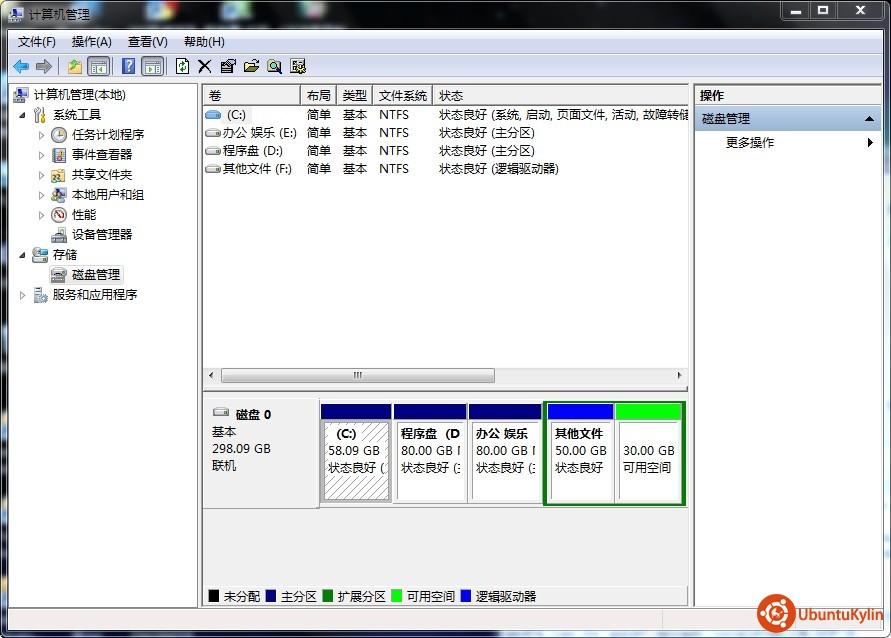This screenshot has height=638, width=891.
Task: Open the 查看(V) menu
Action: [x=147, y=42]
